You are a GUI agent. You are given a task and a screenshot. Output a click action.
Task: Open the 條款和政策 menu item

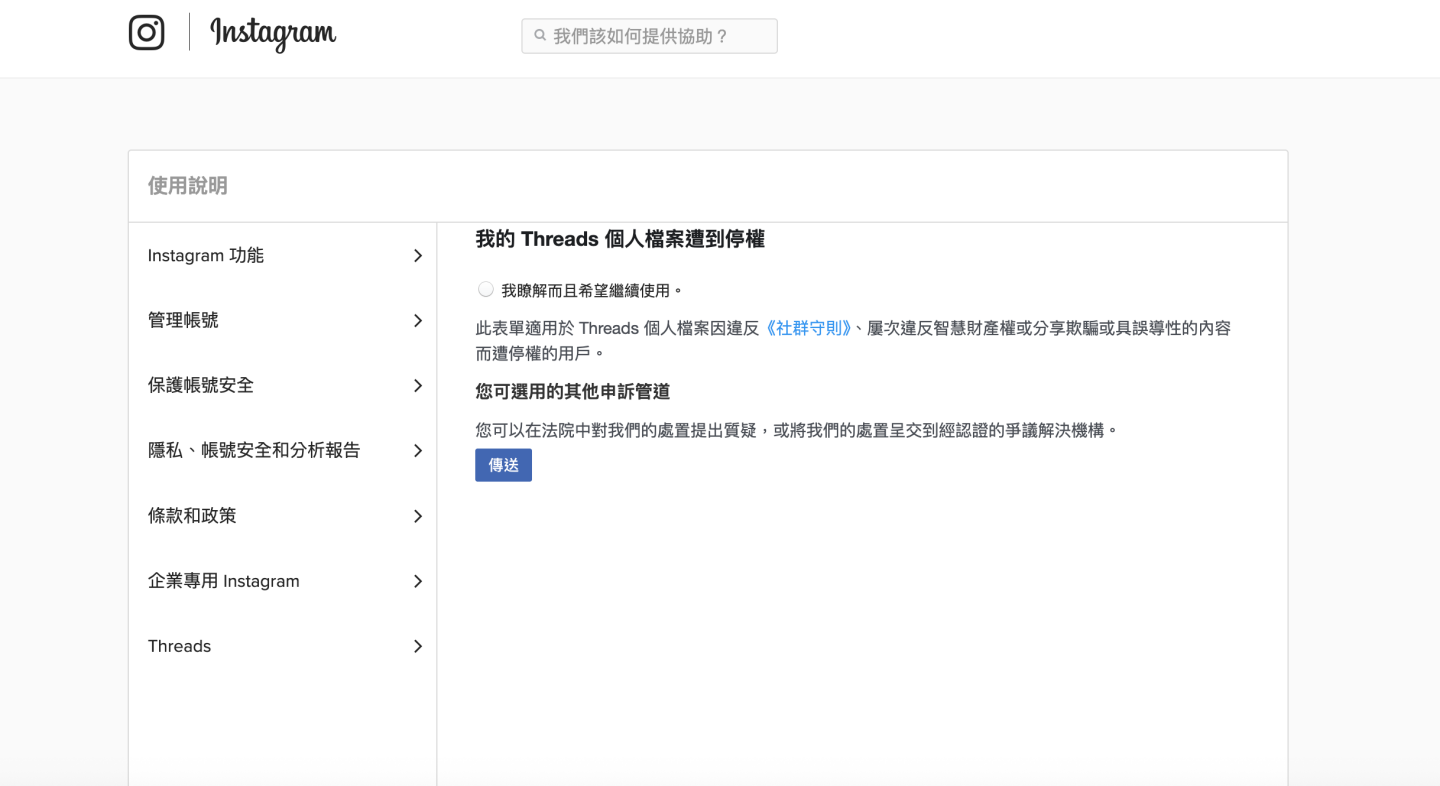pyautogui.click(x=283, y=516)
